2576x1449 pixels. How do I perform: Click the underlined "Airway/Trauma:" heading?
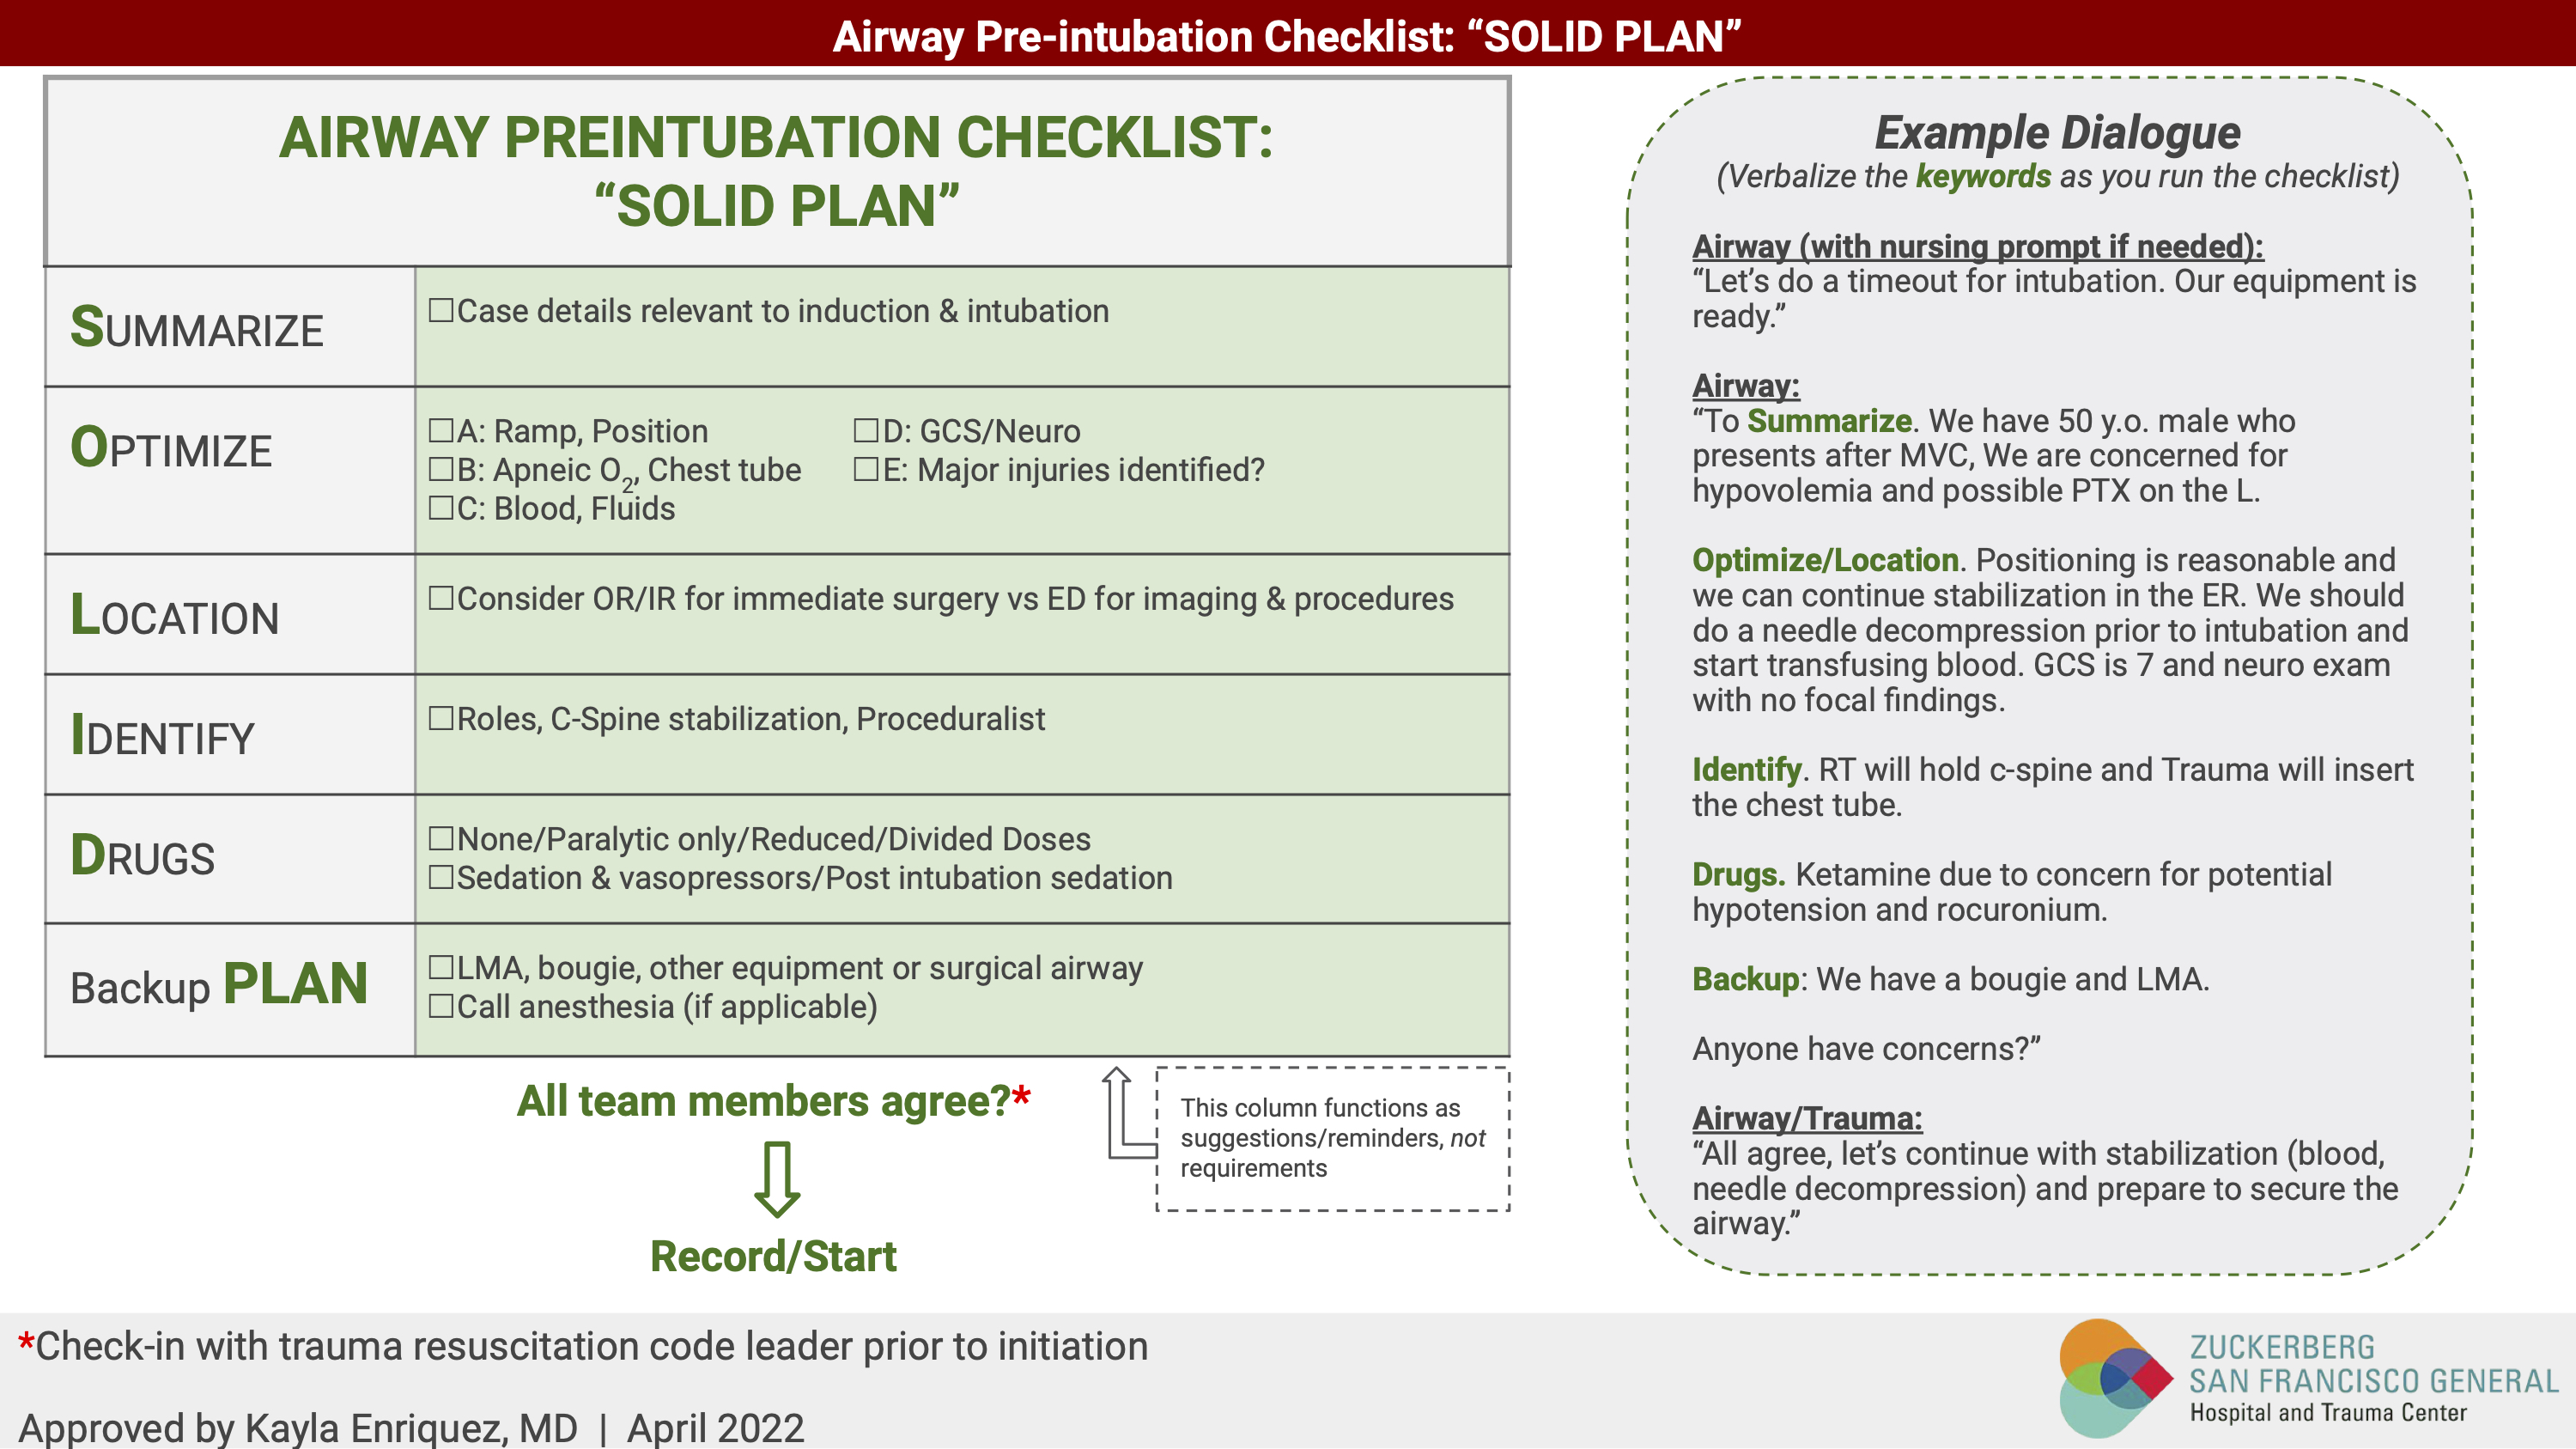coord(1807,1118)
